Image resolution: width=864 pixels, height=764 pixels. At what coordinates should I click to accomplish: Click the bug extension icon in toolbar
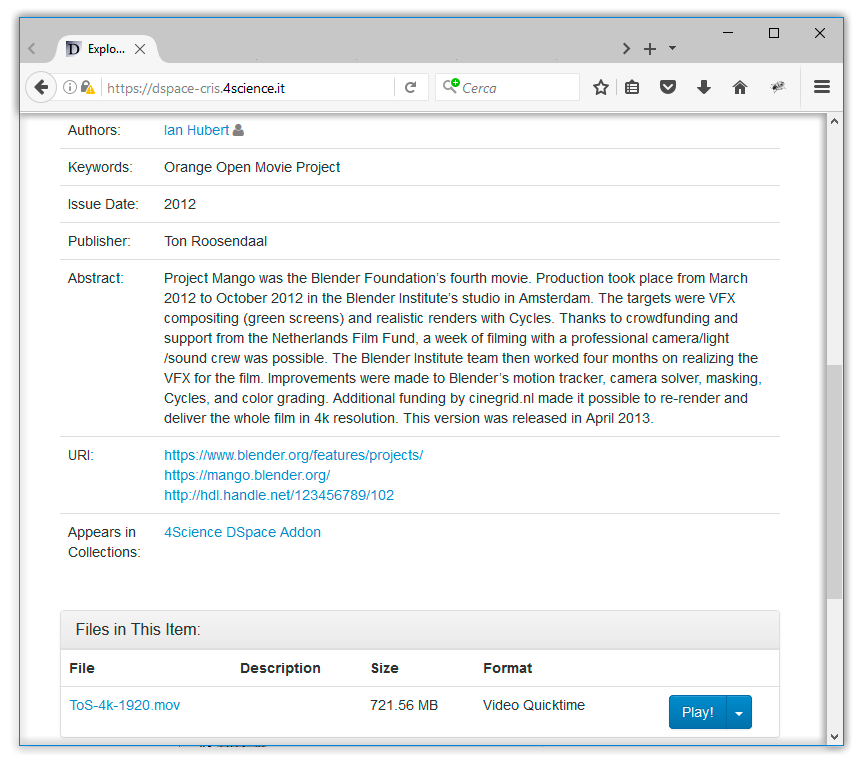pyautogui.click(x=777, y=86)
